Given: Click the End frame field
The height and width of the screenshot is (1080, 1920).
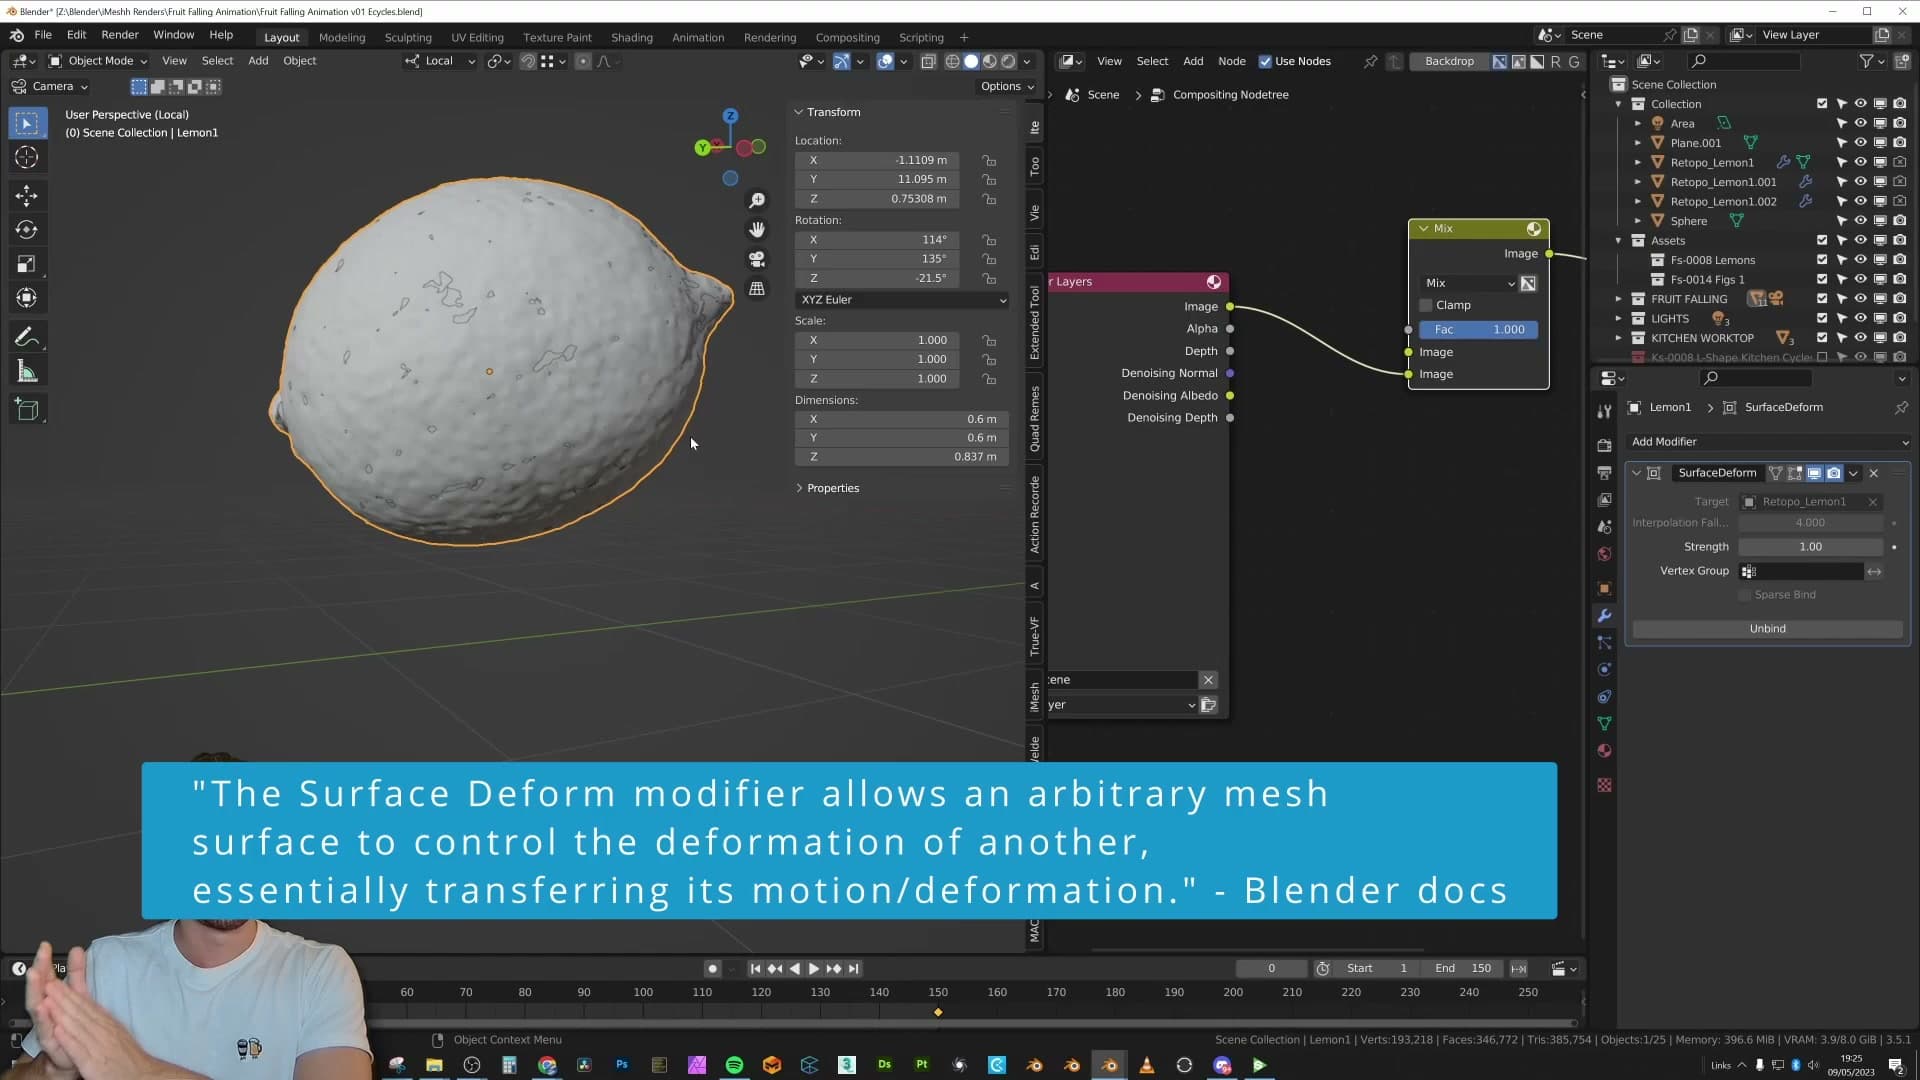Looking at the screenshot, I should tap(1463, 969).
